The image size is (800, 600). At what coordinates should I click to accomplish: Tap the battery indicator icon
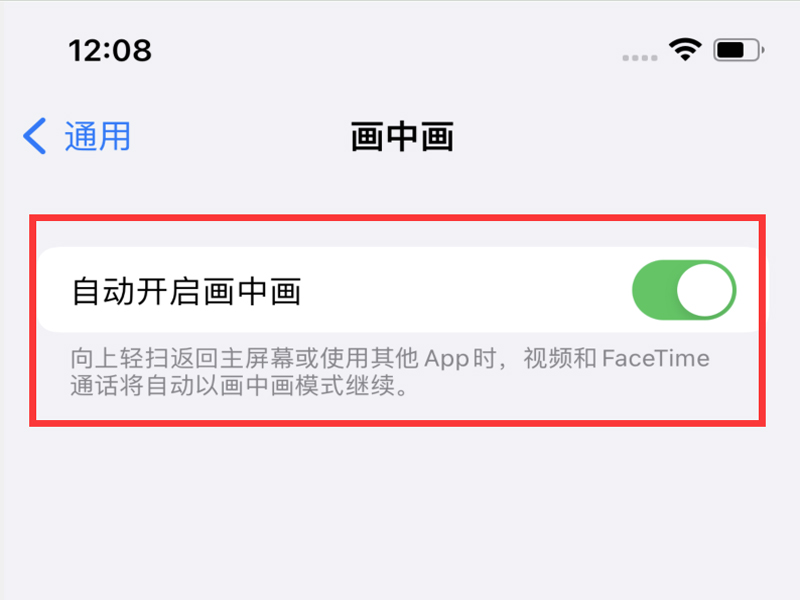point(738,50)
